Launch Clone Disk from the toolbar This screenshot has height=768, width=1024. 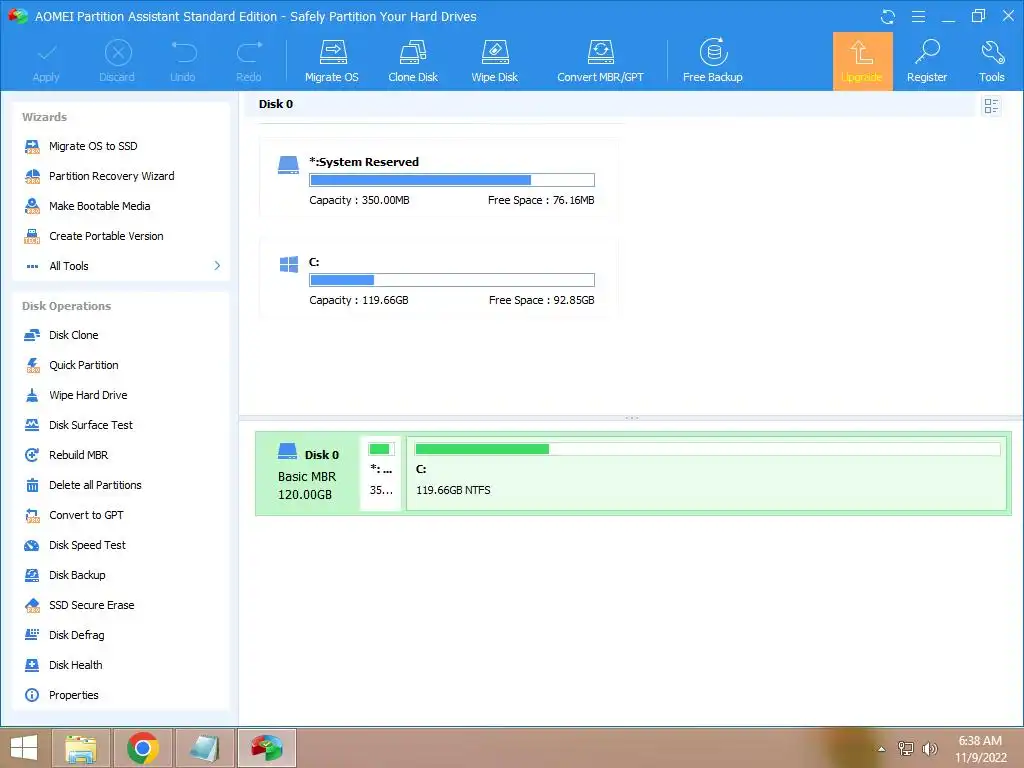point(413,61)
